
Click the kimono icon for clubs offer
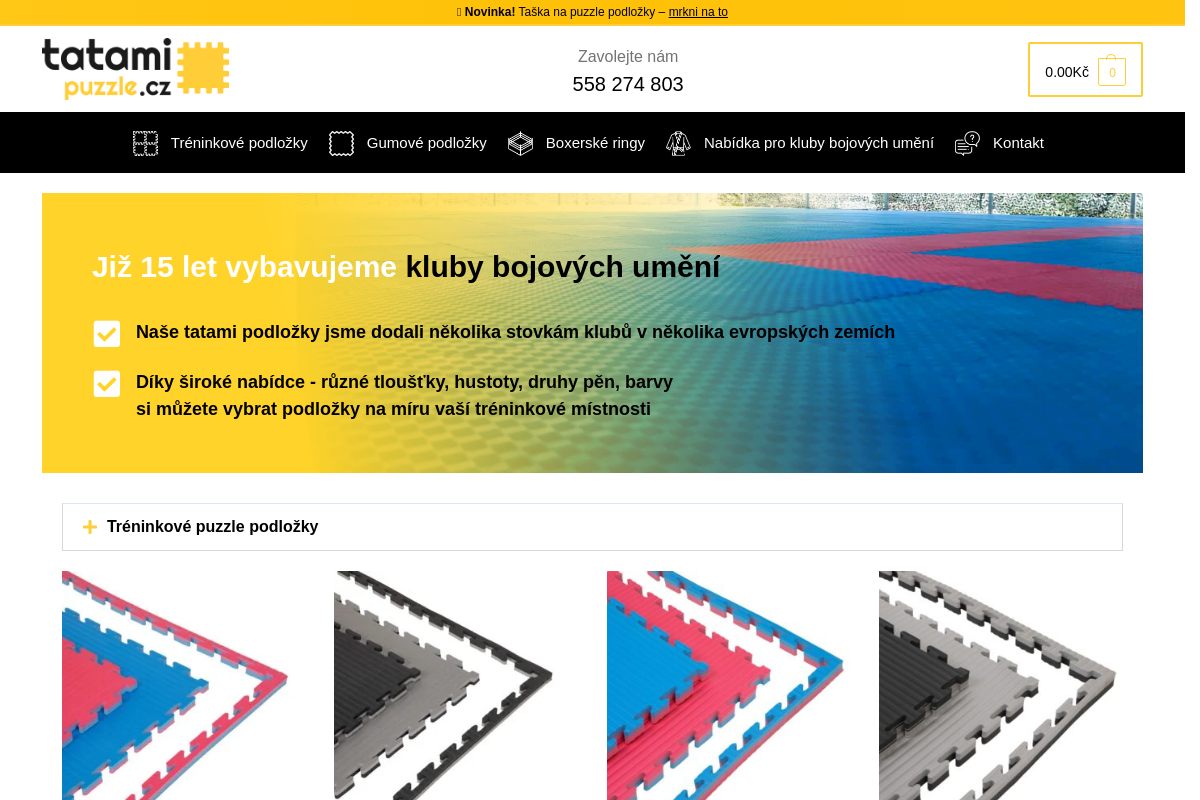[x=678, y=143]
